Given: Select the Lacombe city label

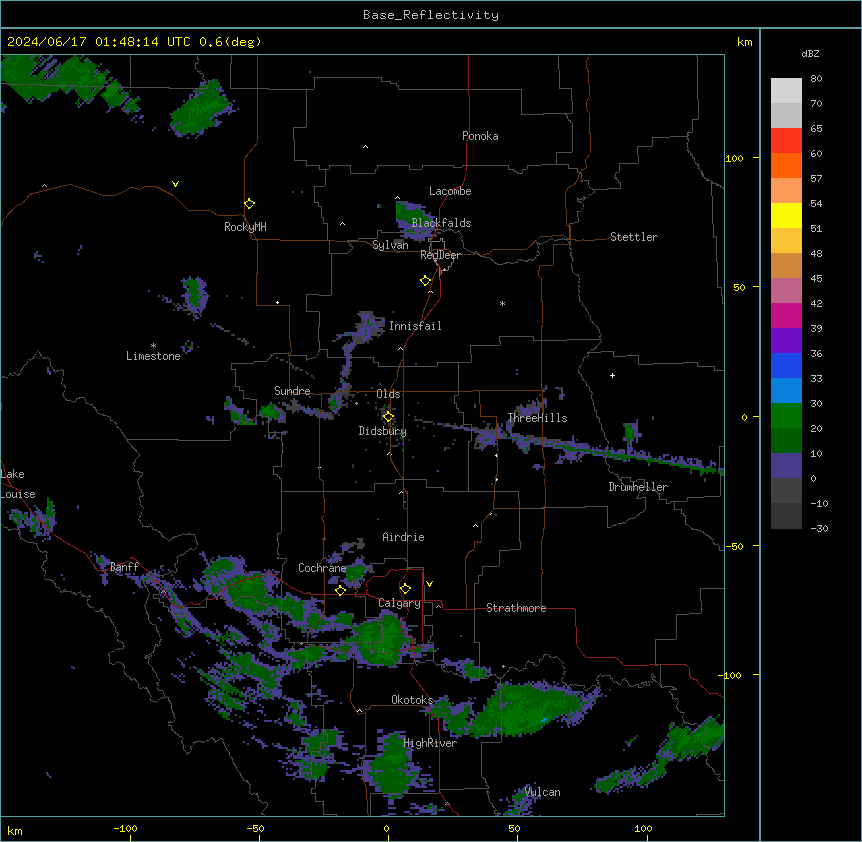Looking at the screenshot, I should click(x=450, y=191).
